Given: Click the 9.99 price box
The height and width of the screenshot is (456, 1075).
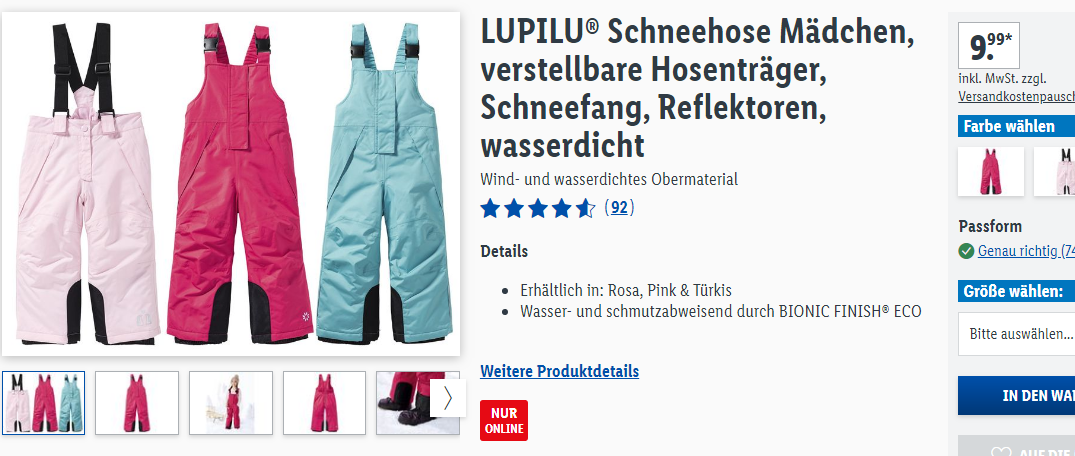Looking at the screenshot, I should pos(989,46).
